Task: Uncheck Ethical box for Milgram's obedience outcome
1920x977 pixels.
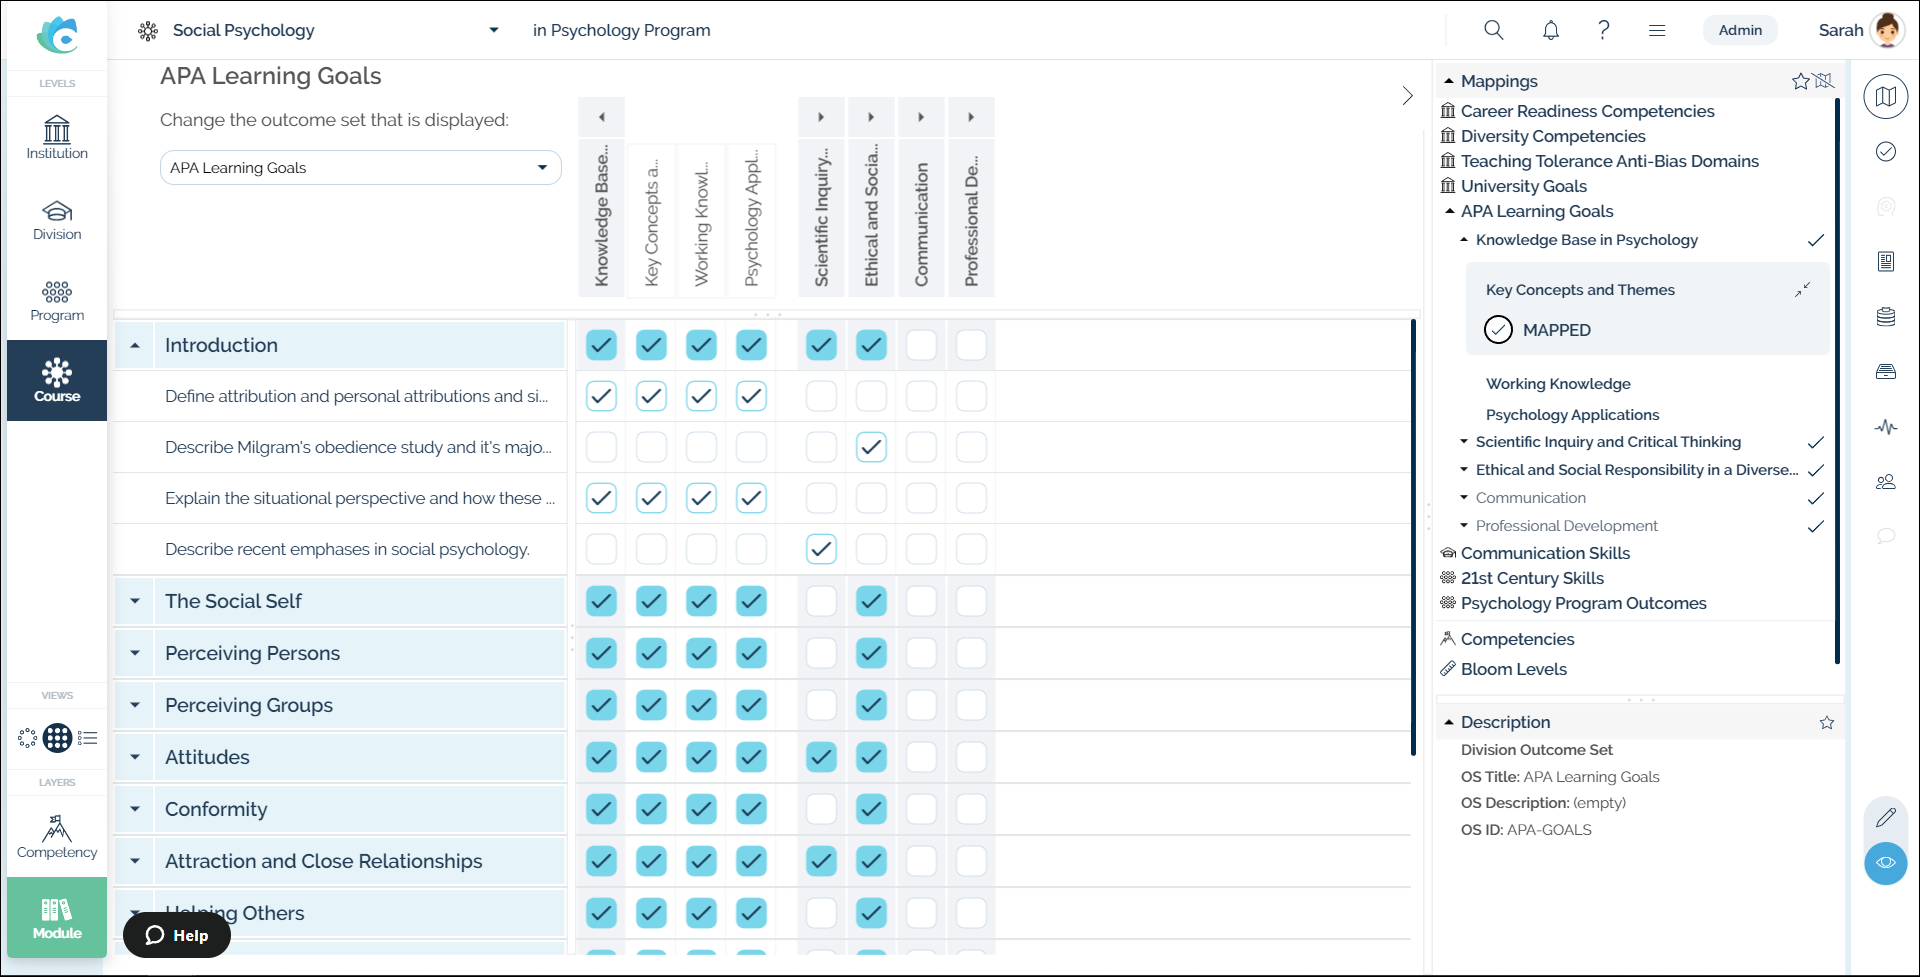Action: coord(871,448)
